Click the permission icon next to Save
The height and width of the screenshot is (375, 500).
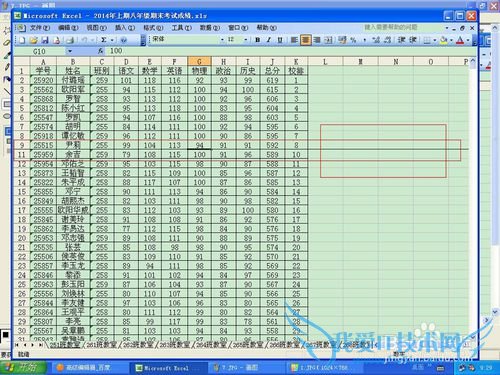pos(57,40)
